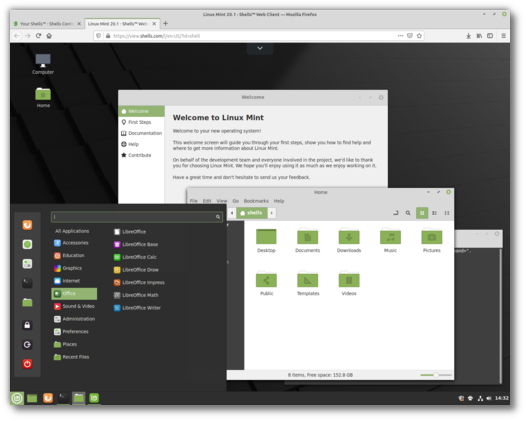Click the back path arrow before shells

[232, 213]
